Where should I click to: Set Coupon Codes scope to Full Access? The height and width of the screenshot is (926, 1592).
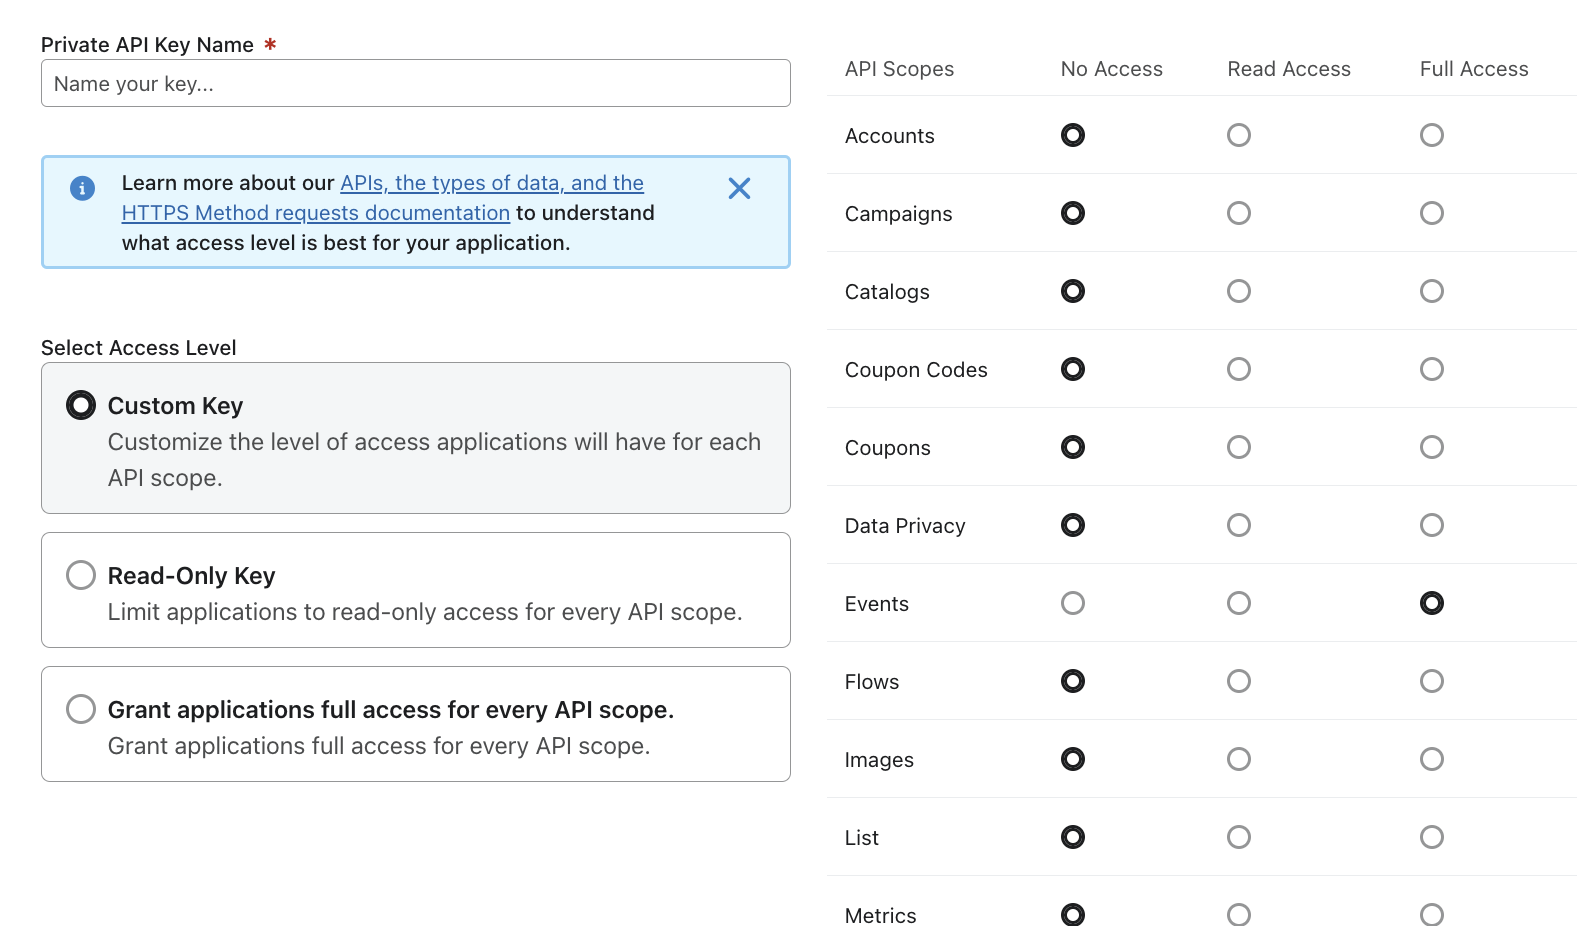(1432, 369)
